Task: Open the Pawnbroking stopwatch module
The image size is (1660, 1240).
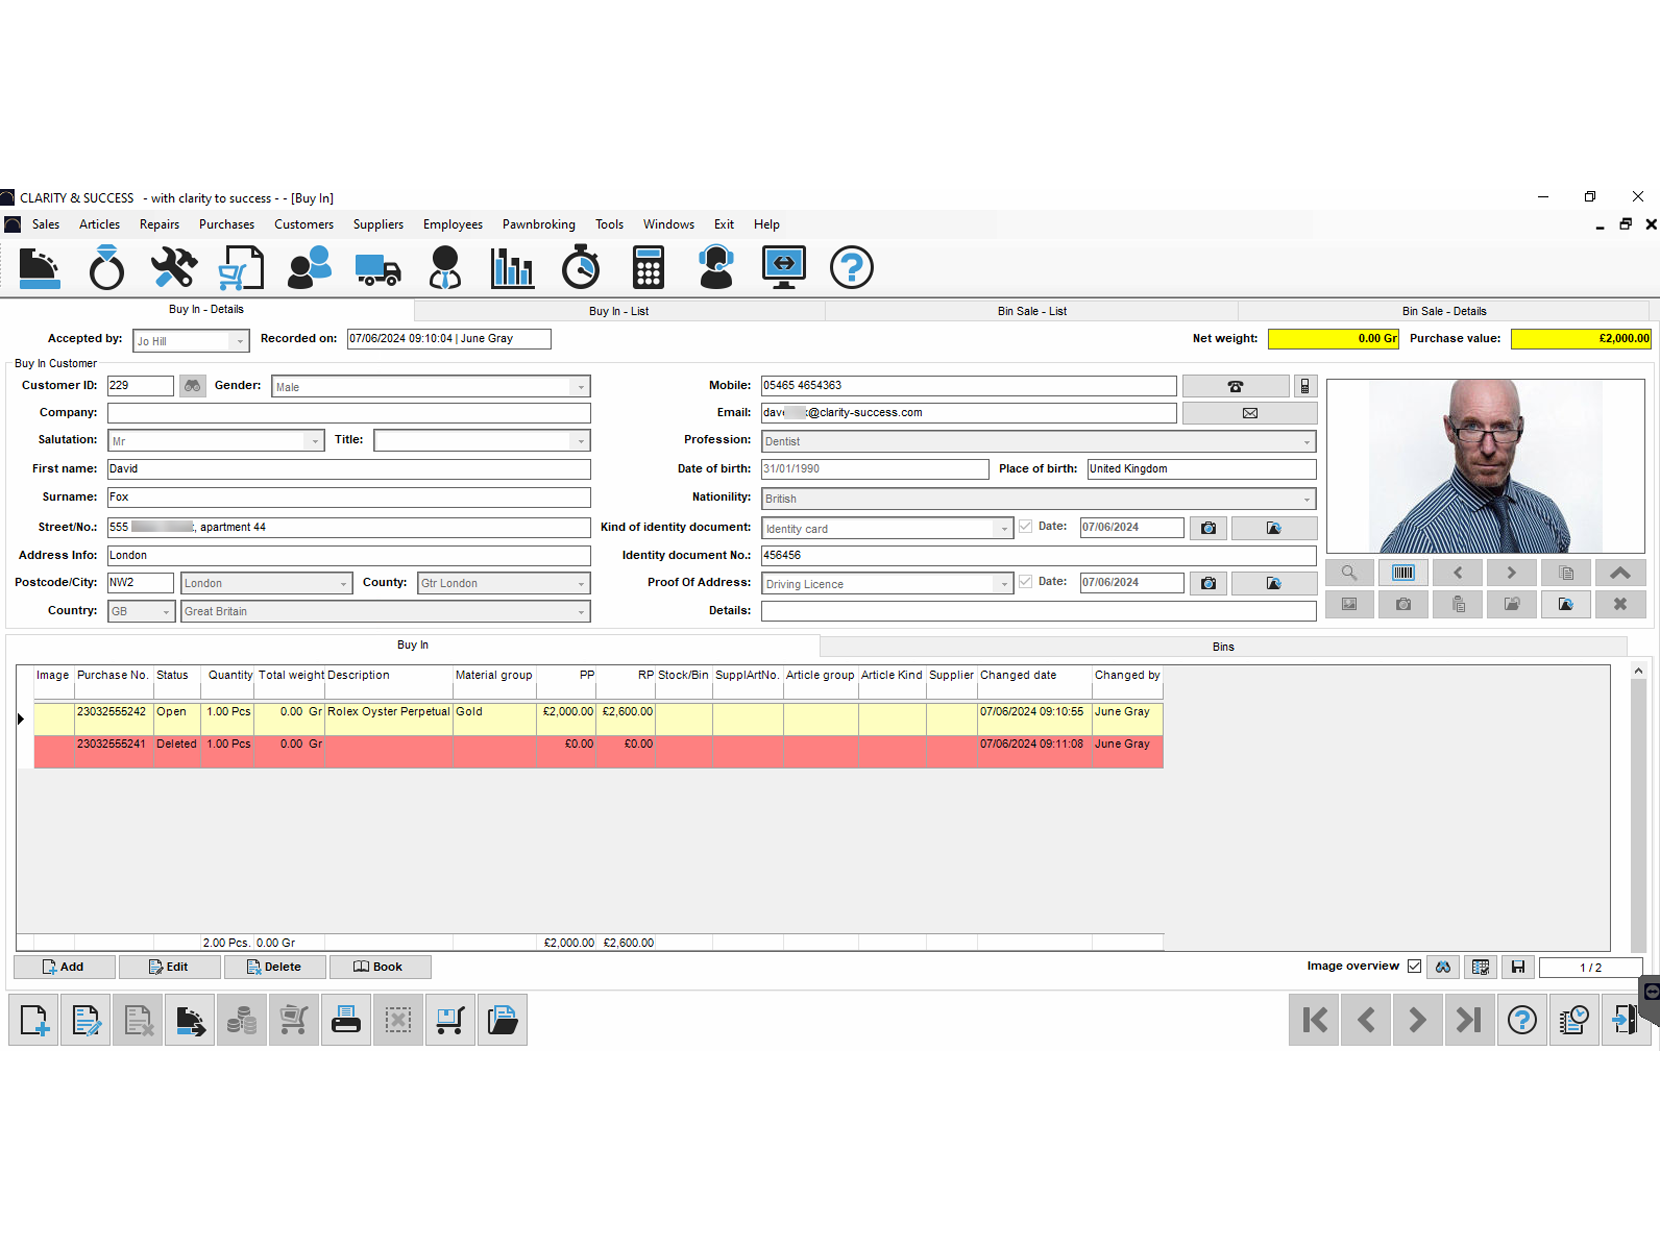Action: click(581, 267)
